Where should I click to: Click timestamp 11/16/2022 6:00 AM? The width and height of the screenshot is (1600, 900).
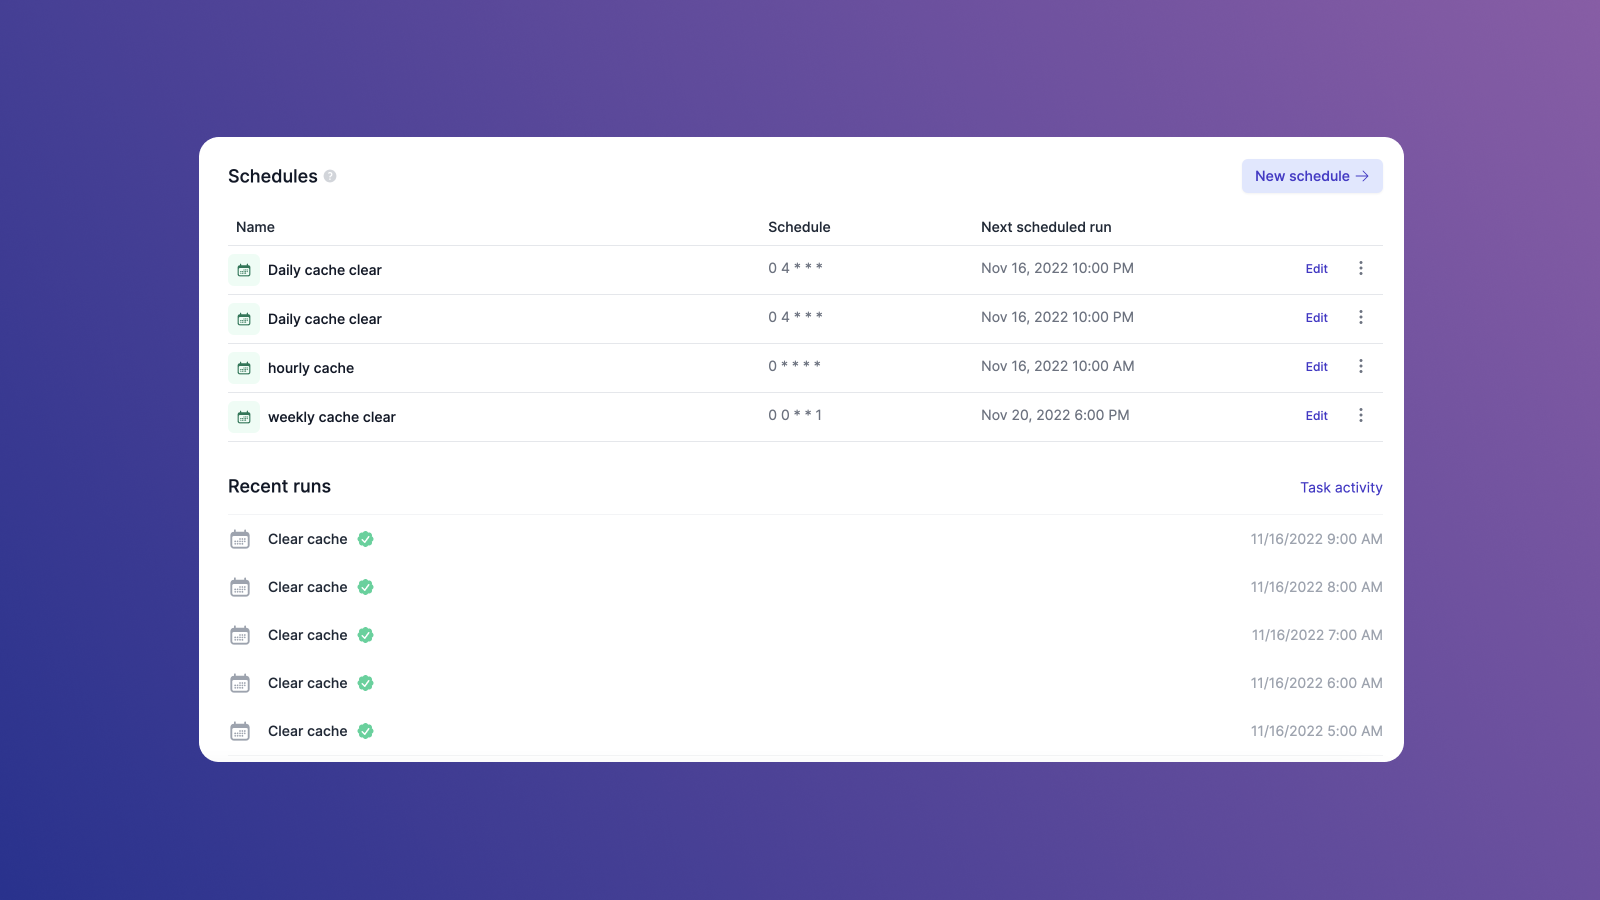coord(1317,683)
